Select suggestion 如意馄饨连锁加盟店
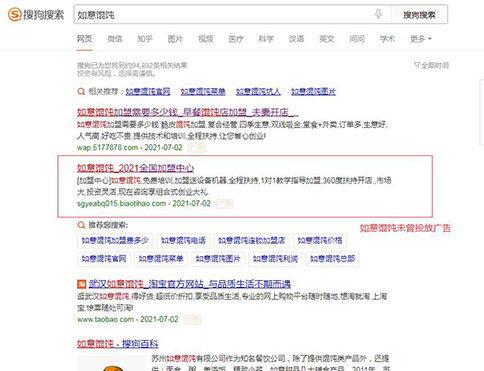The width and height of the screenshot is (484, 371). click(252, 241)
